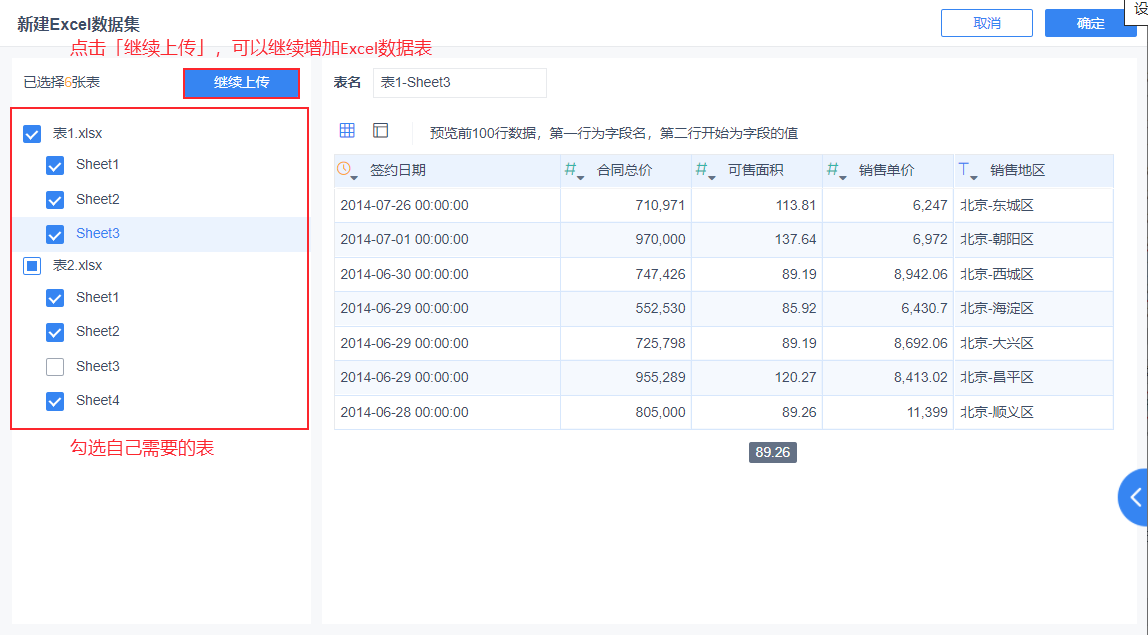Viewport: 1148px width, 635px height.
Task: Click the 可售面积 column header text
Action: [x=756, y=171]
